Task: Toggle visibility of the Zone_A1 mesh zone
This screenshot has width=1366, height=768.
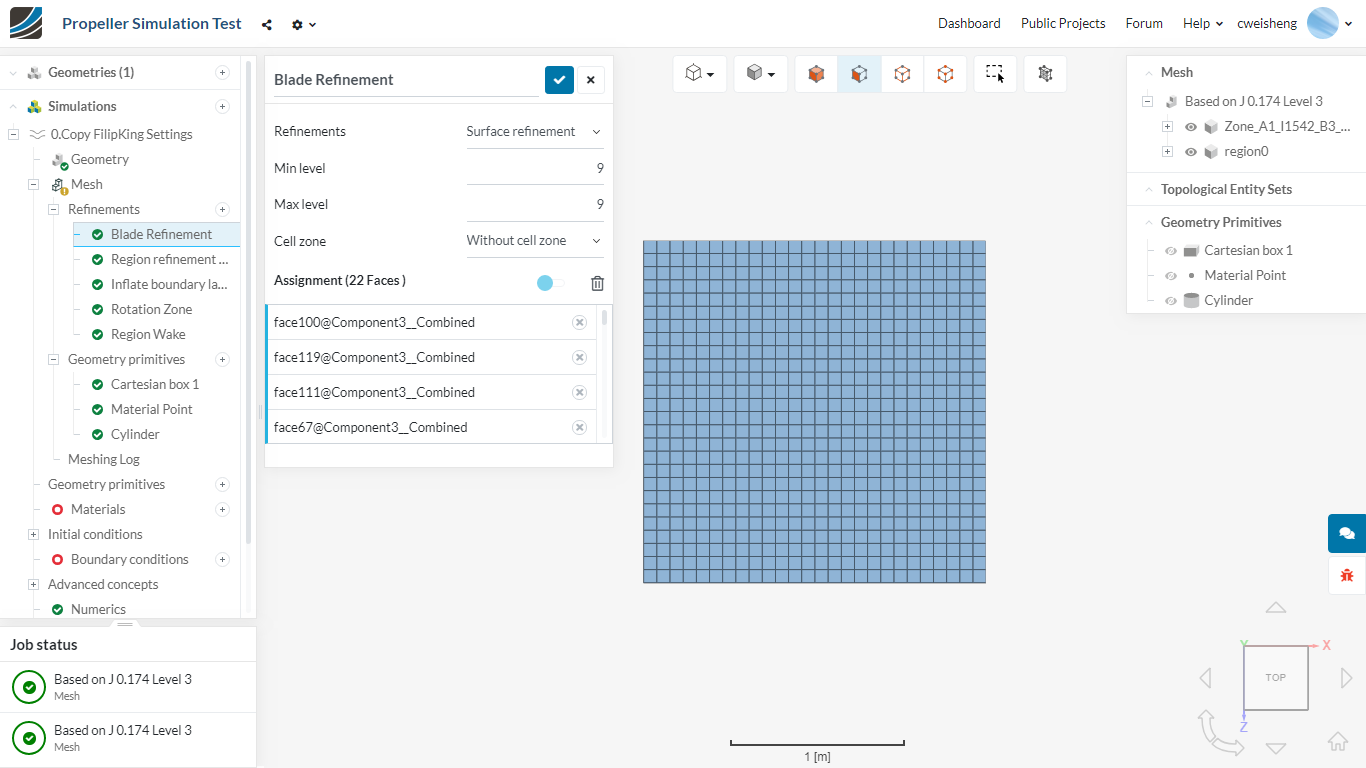Action: [1190, 127]
